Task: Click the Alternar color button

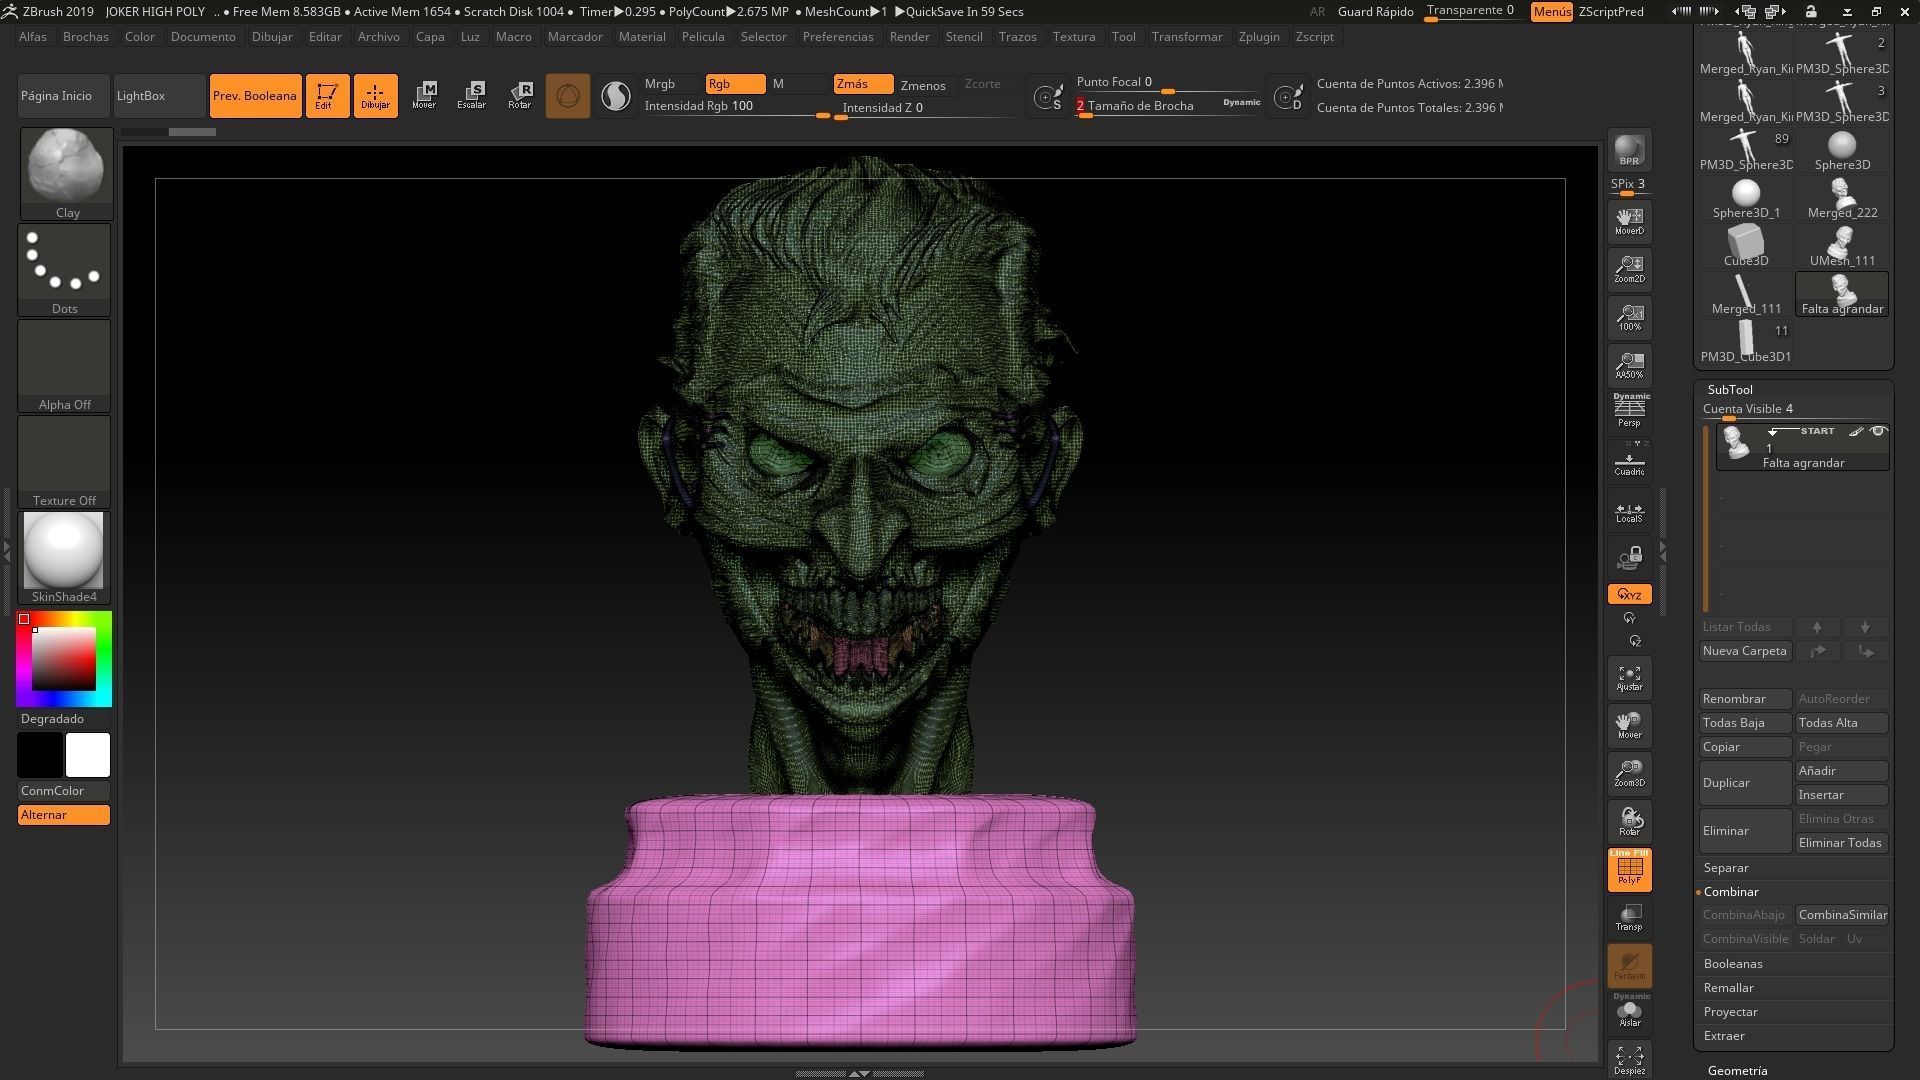Action: tap(64, 815)
